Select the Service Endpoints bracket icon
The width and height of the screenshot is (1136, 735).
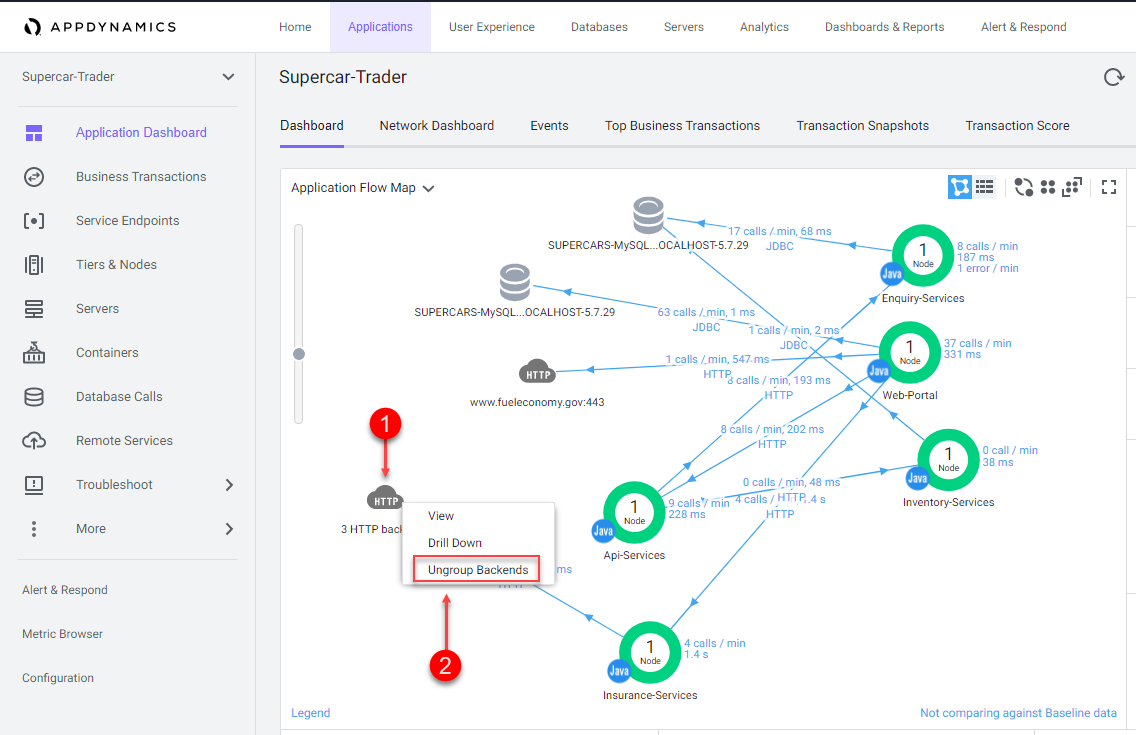[x=34, y=221]
